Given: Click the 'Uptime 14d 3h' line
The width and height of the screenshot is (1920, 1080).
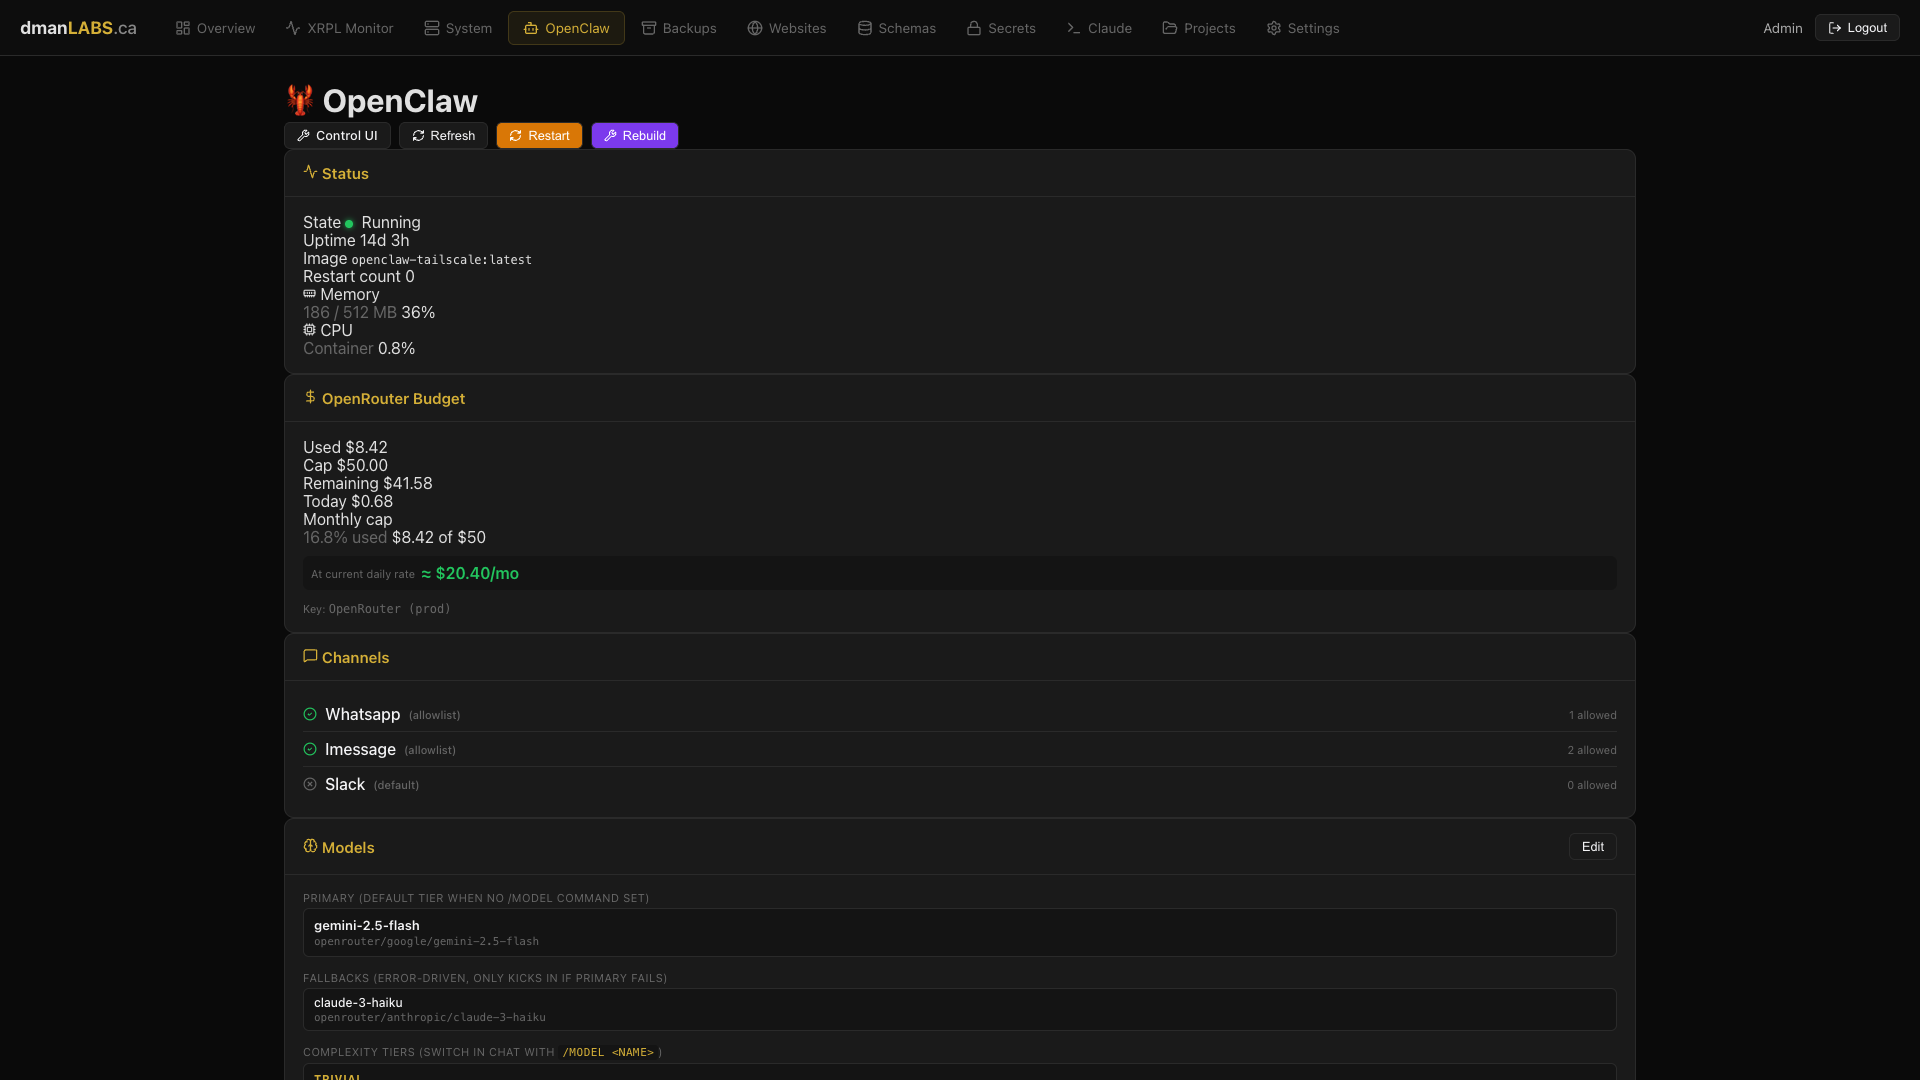Looking at the screenshot, I should 356,240.
